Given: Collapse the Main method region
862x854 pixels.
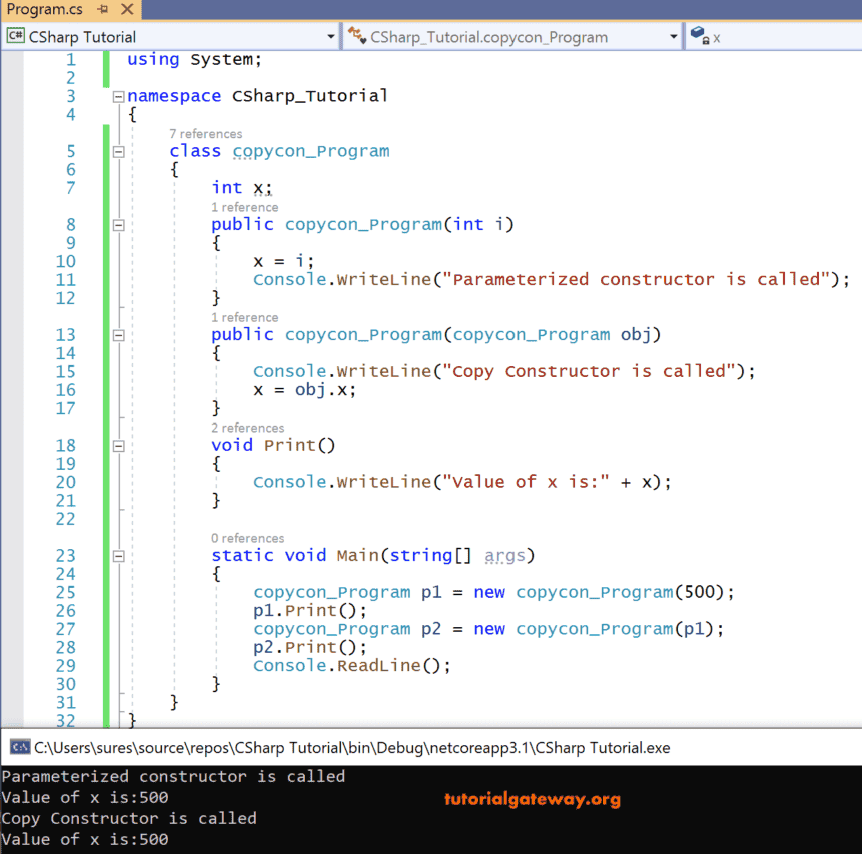Looking at the screenshot, I should point(117,555).
